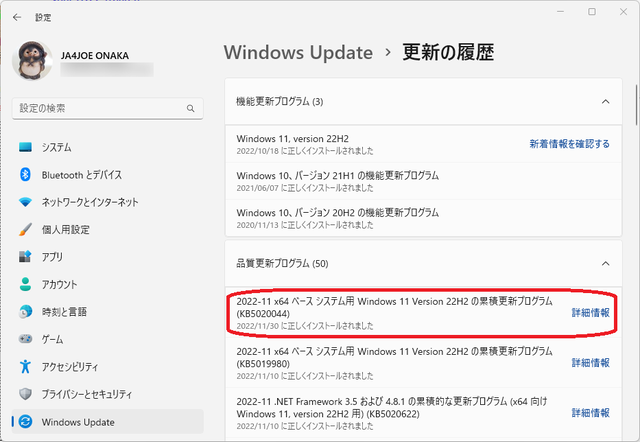Click 新着情報を確認する link
Viewport: 640px width, 442px height.
pos(569,144)
